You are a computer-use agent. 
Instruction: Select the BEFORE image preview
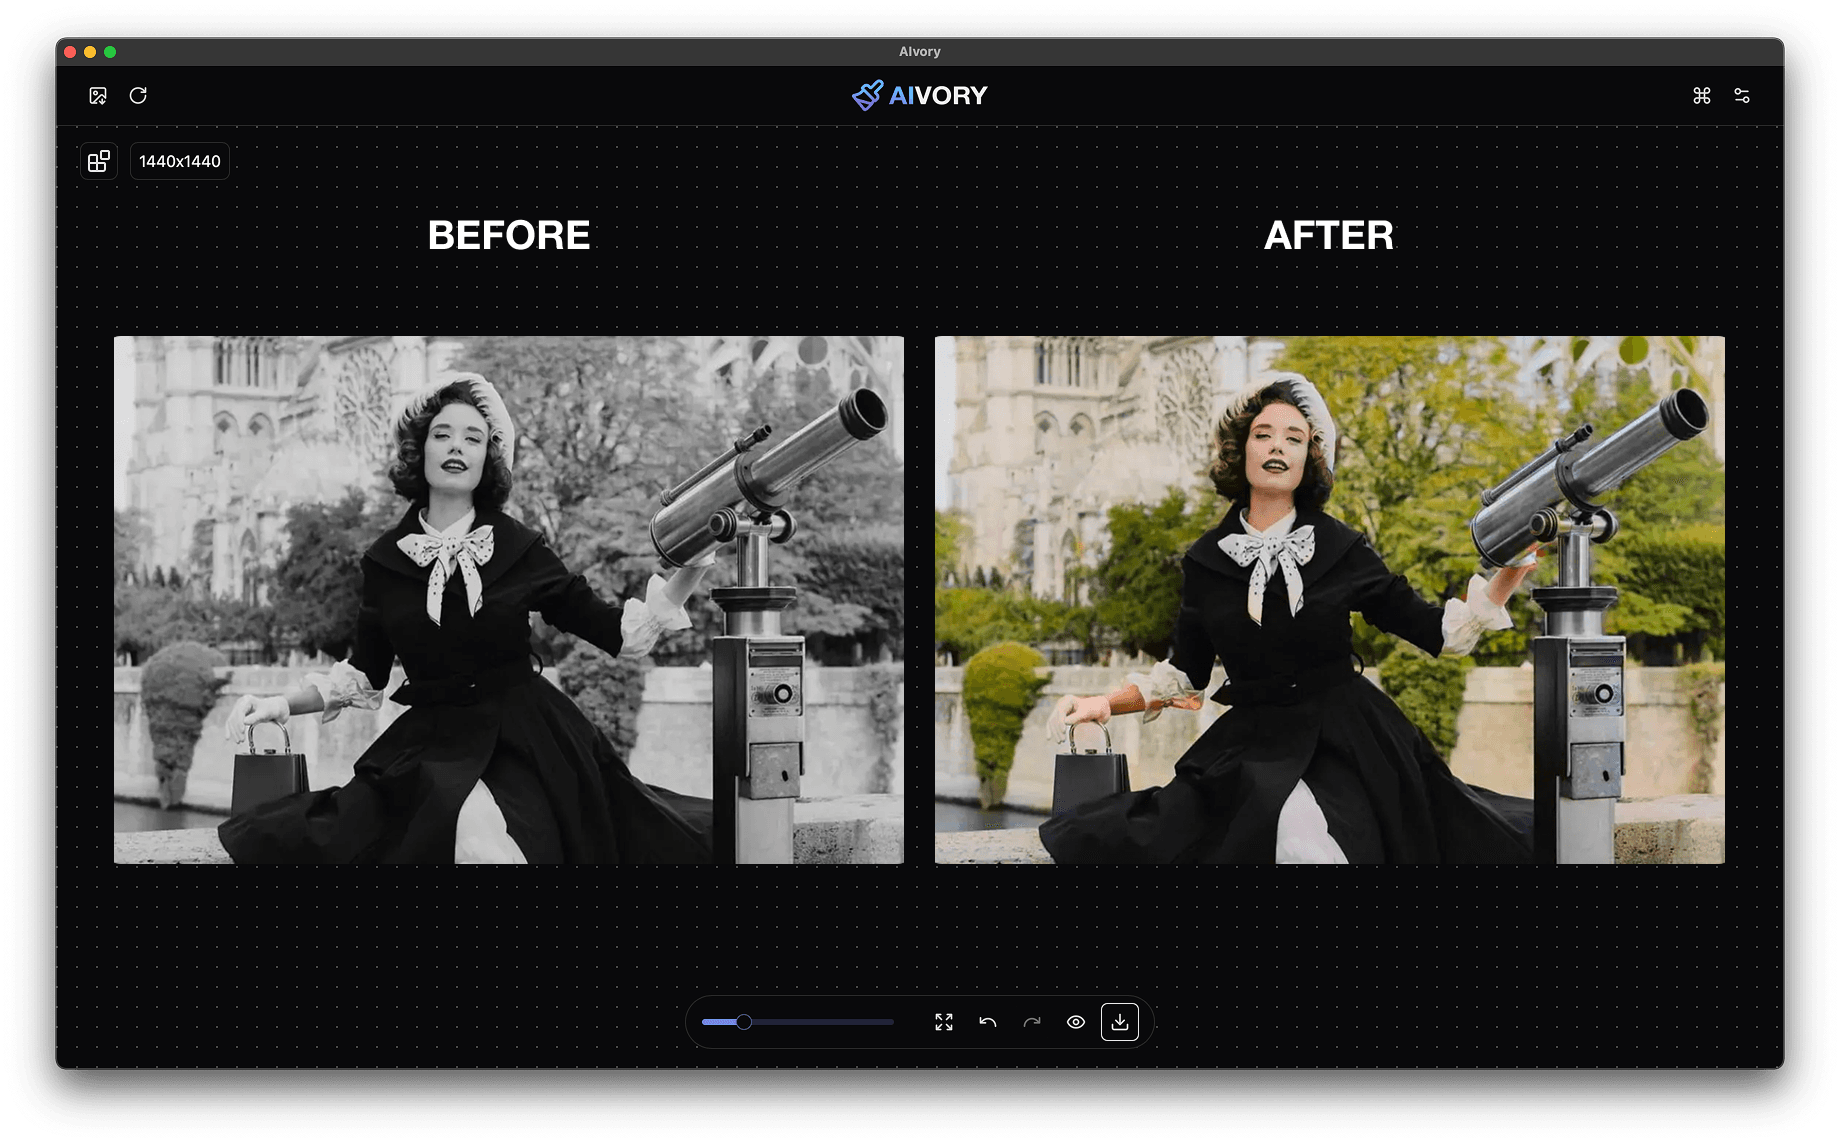point(509,598)
